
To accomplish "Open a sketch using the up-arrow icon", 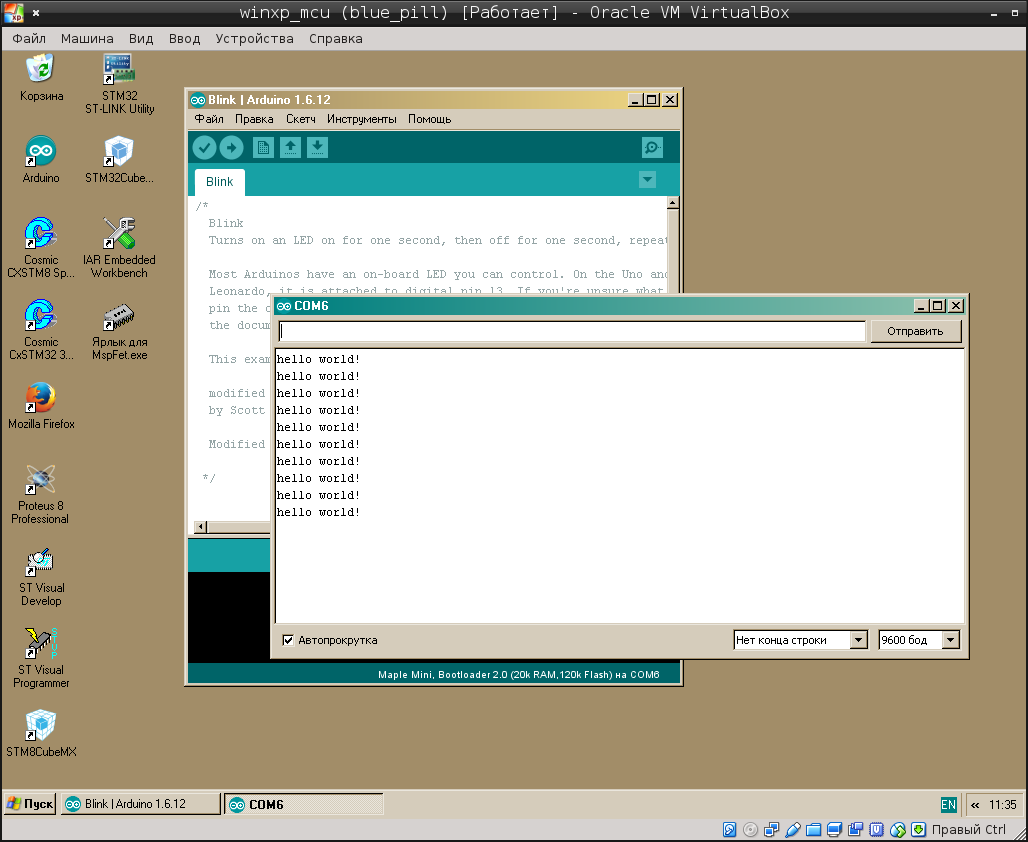I will (x=290, y=148).
